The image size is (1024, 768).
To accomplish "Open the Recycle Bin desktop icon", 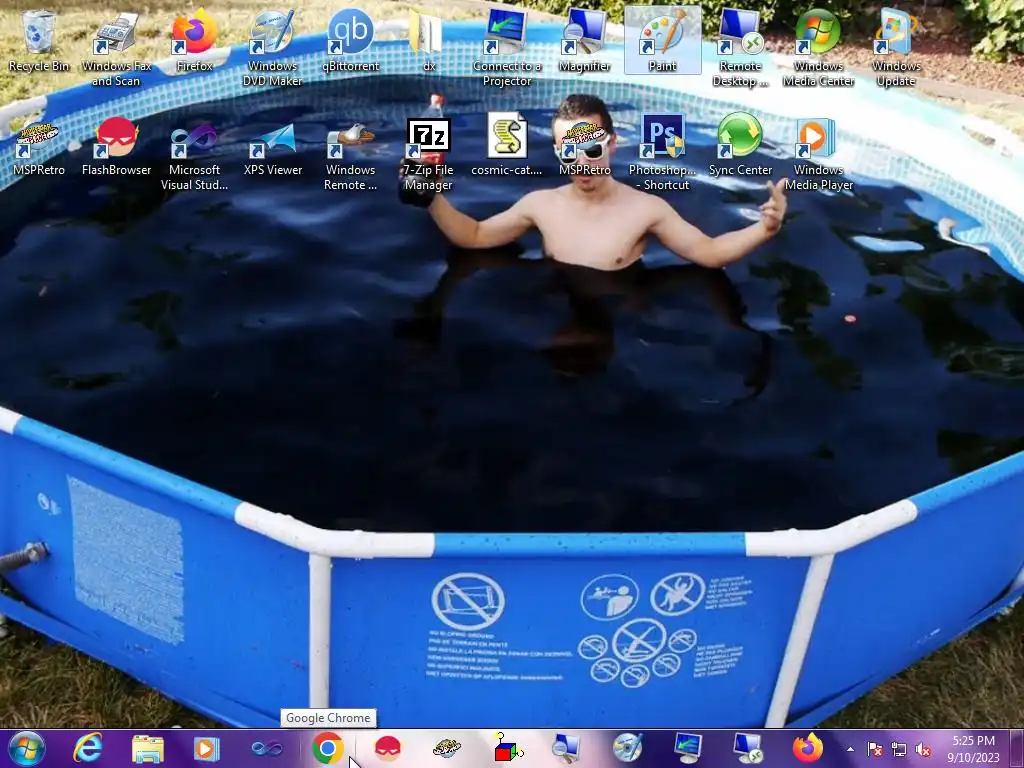I will click(39, 40).
